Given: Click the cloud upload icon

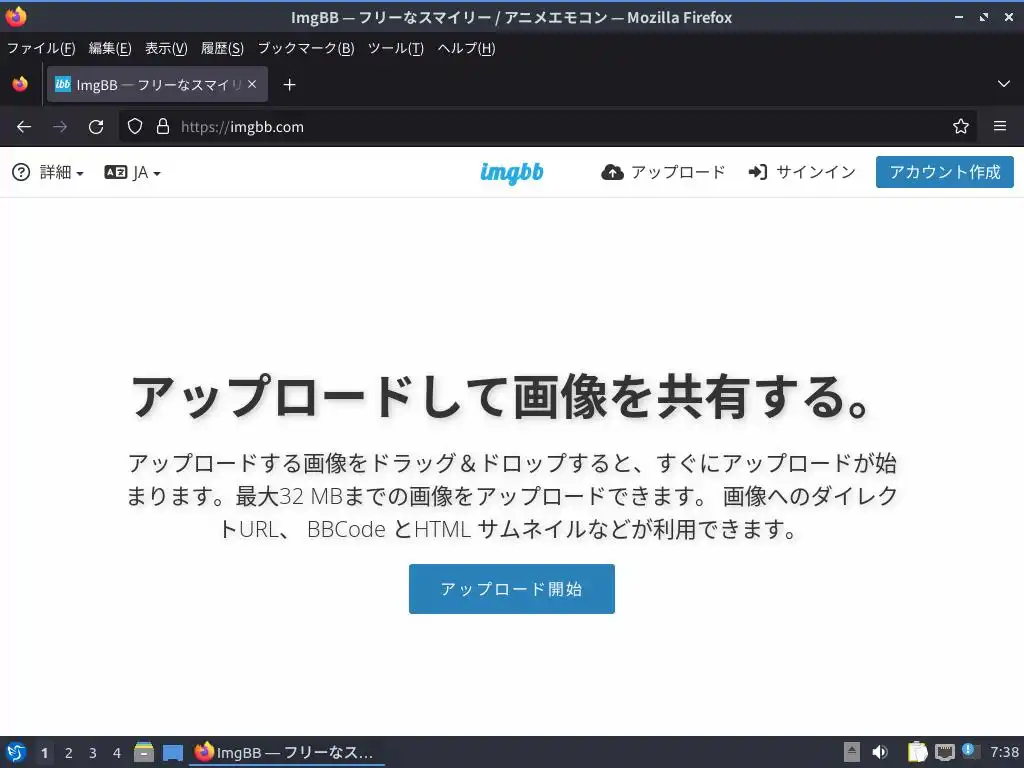Looking at the screenshot, I should pyautogui.click(x=612, y=172).
